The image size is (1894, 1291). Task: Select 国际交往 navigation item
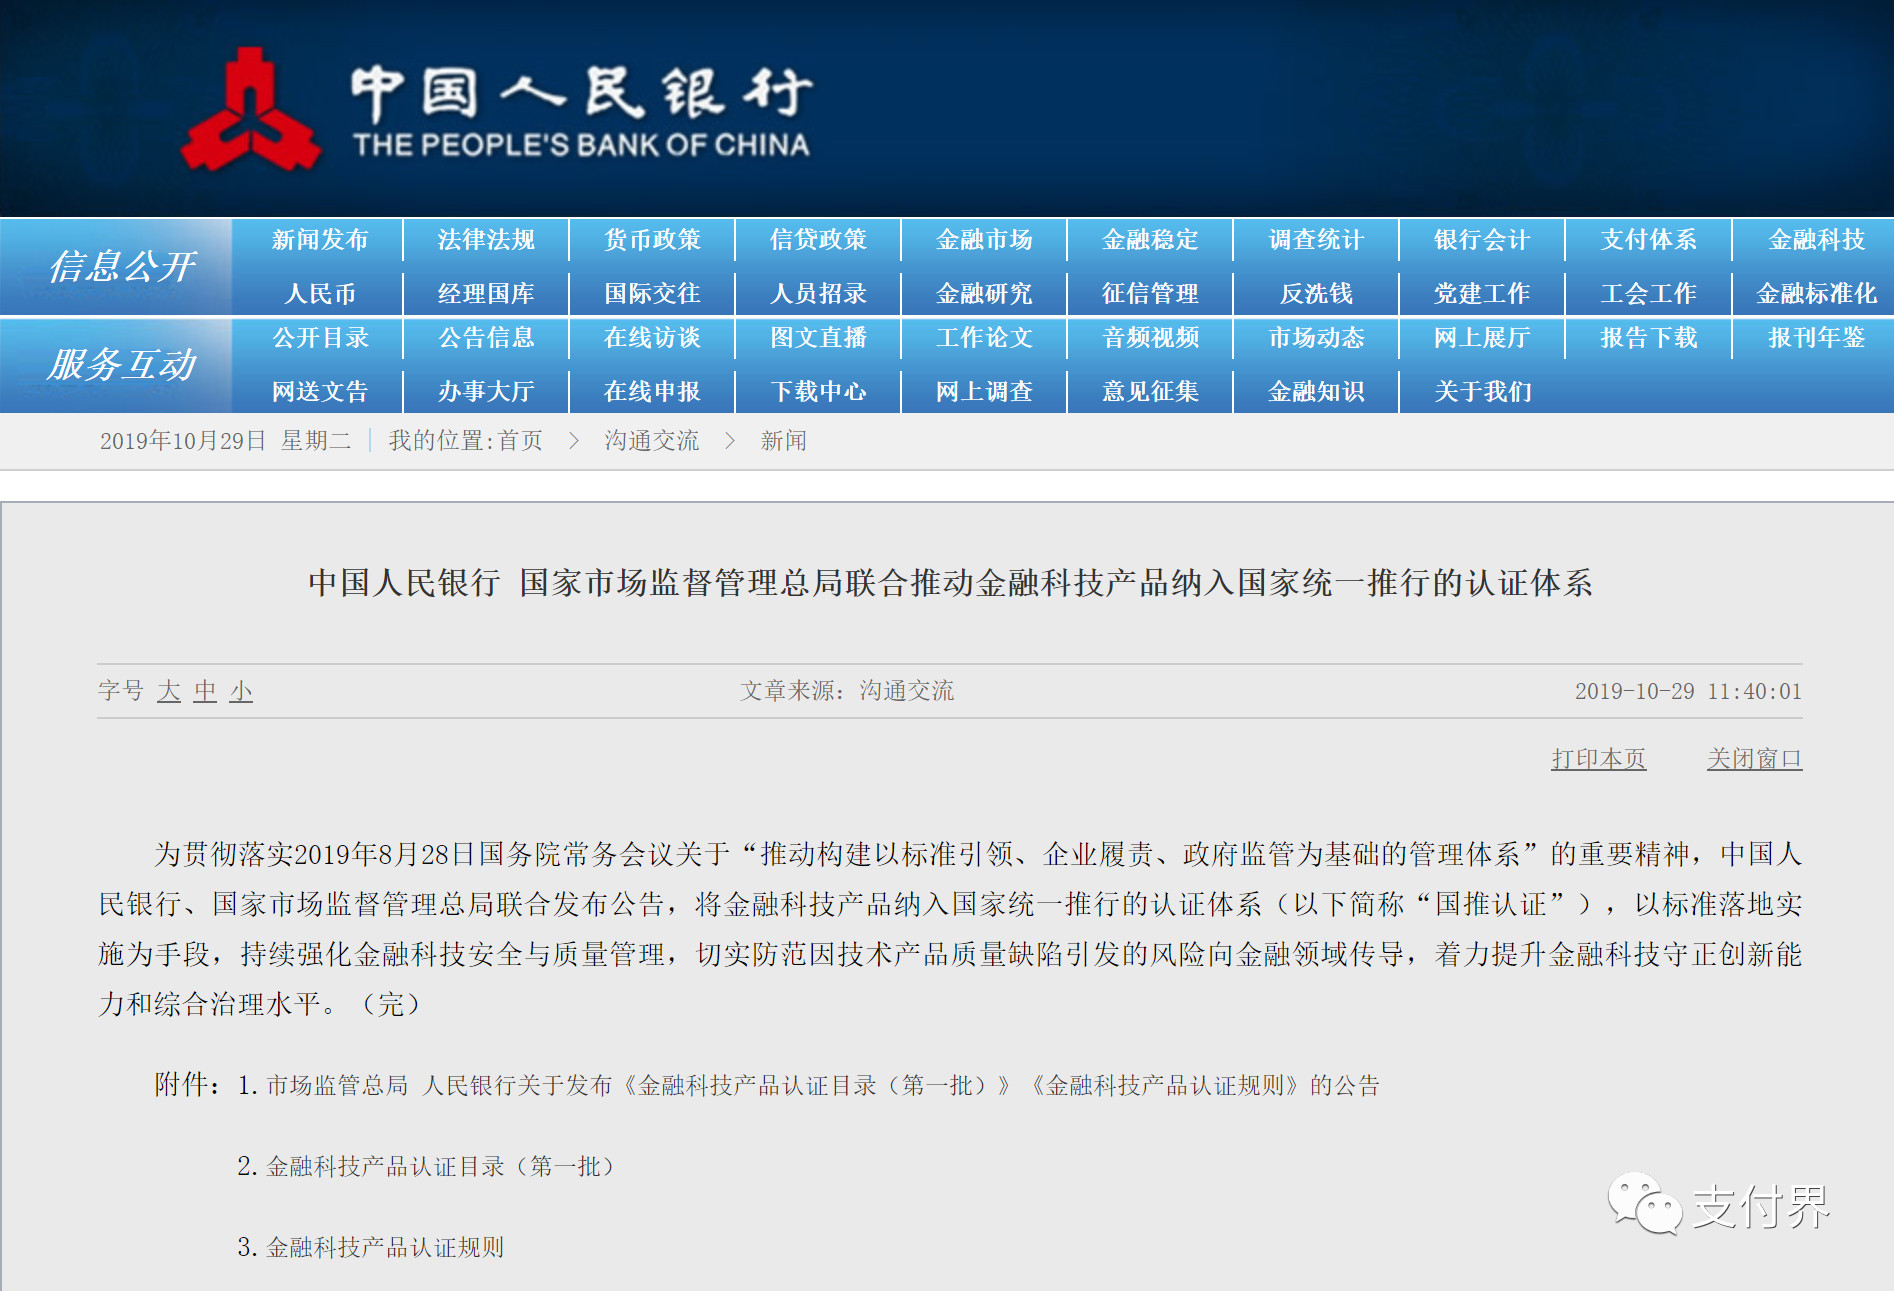point(652,294)
